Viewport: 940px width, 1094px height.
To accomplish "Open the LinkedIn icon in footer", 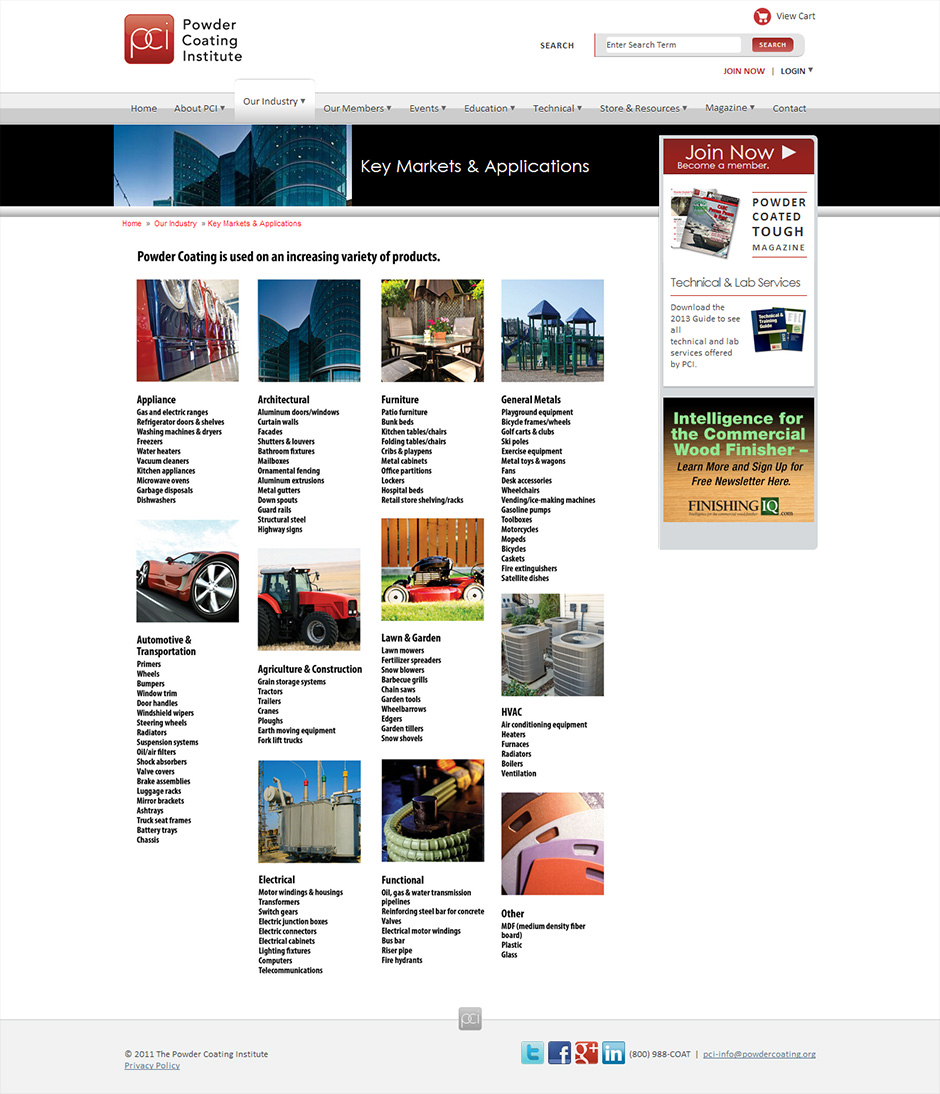I will pyautogui.click(x=613, y=1053).
